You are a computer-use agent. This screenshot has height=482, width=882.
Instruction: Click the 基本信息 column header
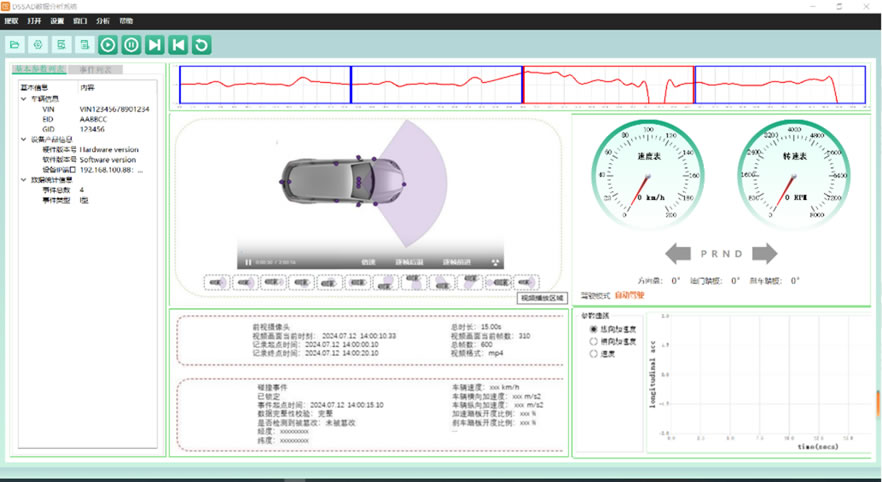click(x=34, y=88)
